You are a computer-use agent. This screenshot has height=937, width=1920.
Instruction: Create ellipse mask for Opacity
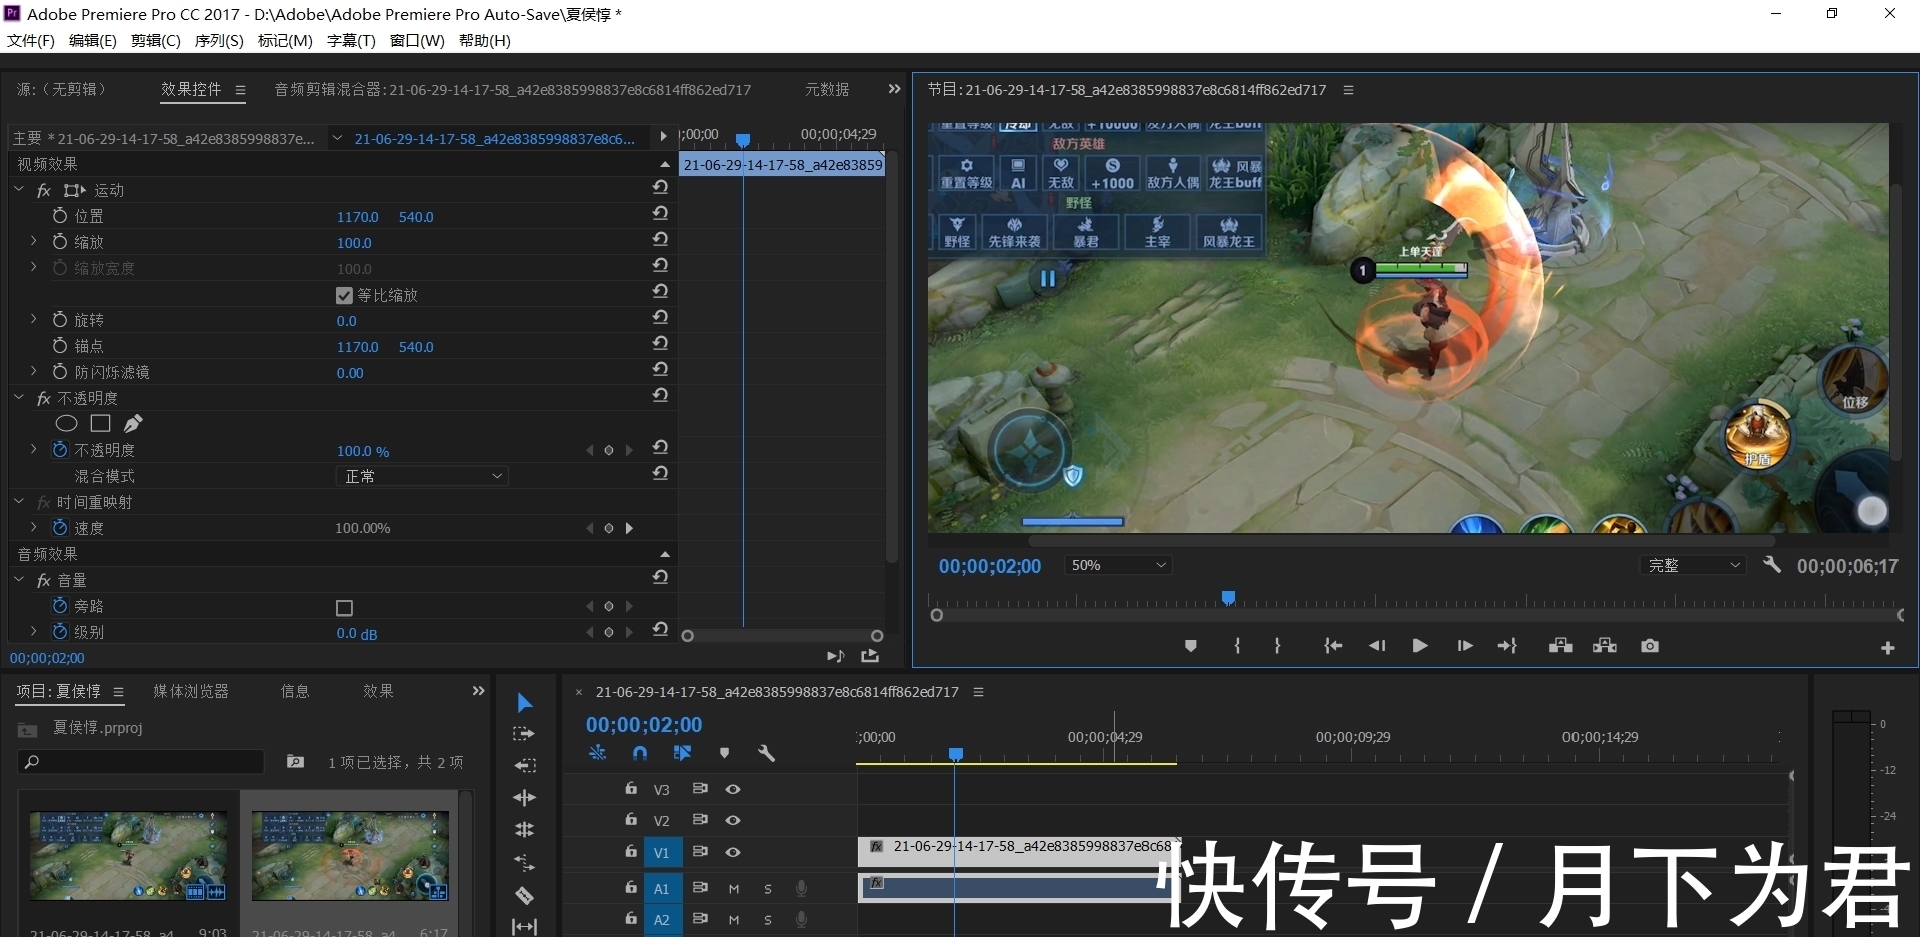click(66, 423)
